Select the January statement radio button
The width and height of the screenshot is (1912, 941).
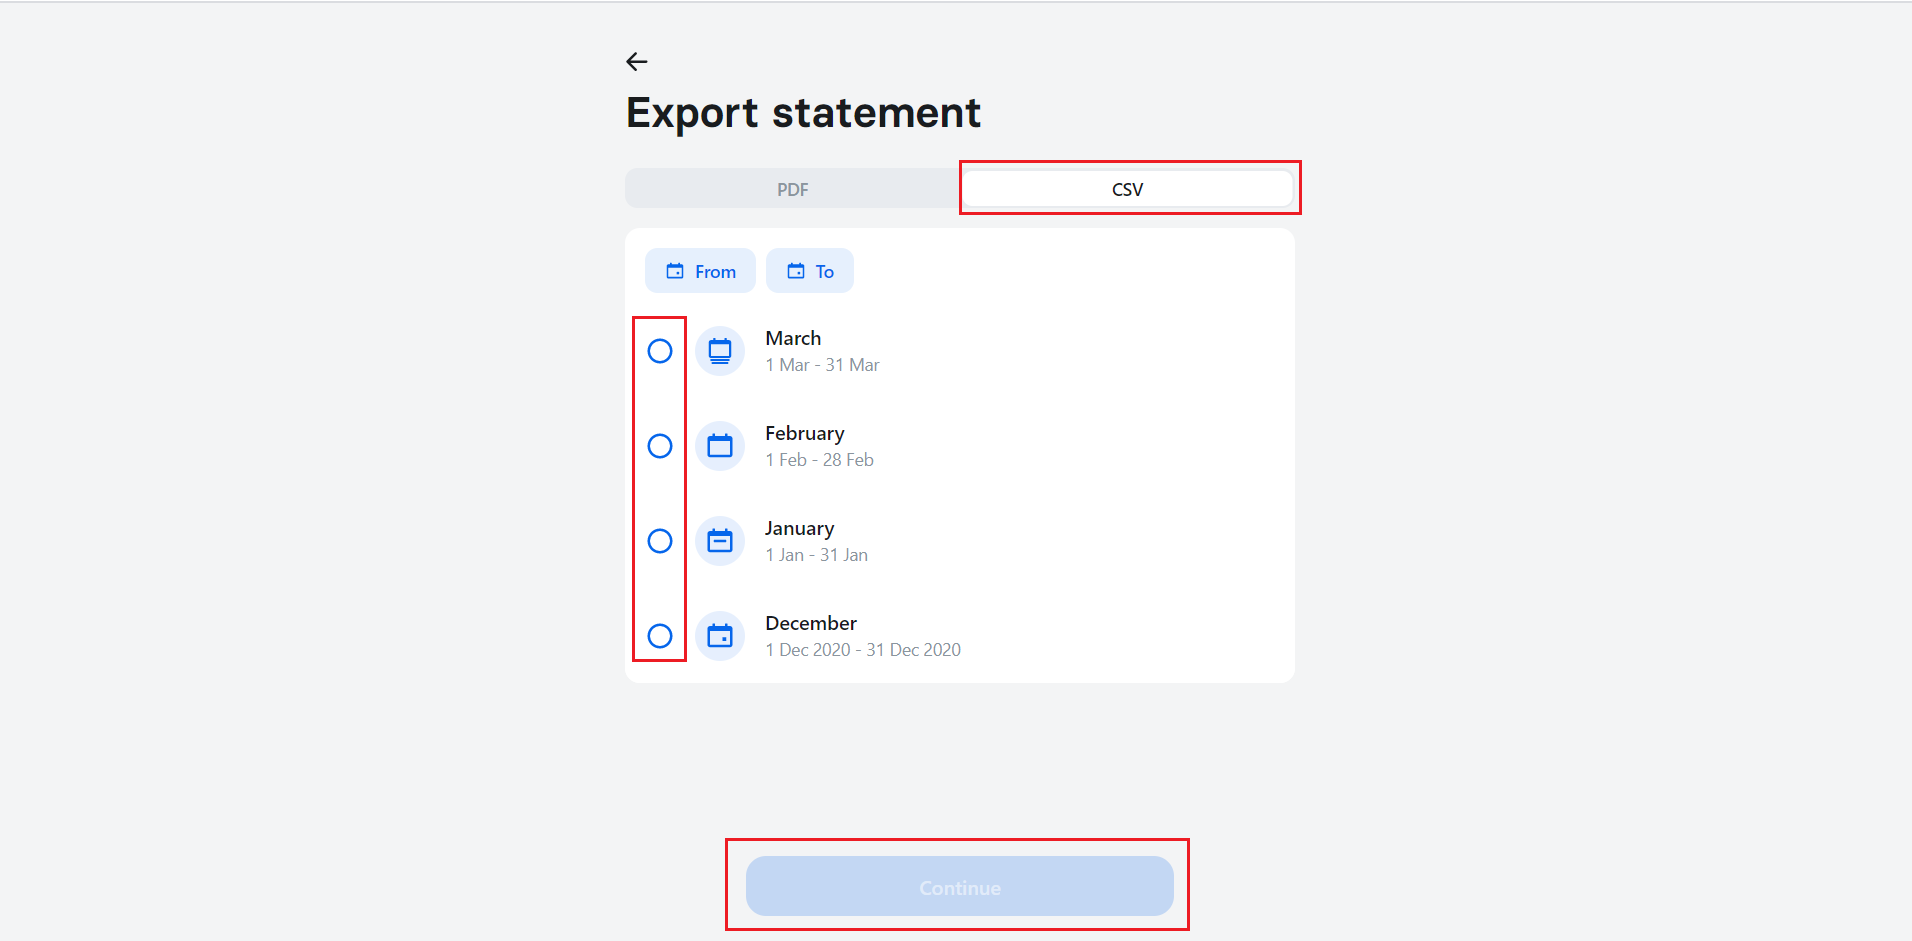(x=660, y=541)
